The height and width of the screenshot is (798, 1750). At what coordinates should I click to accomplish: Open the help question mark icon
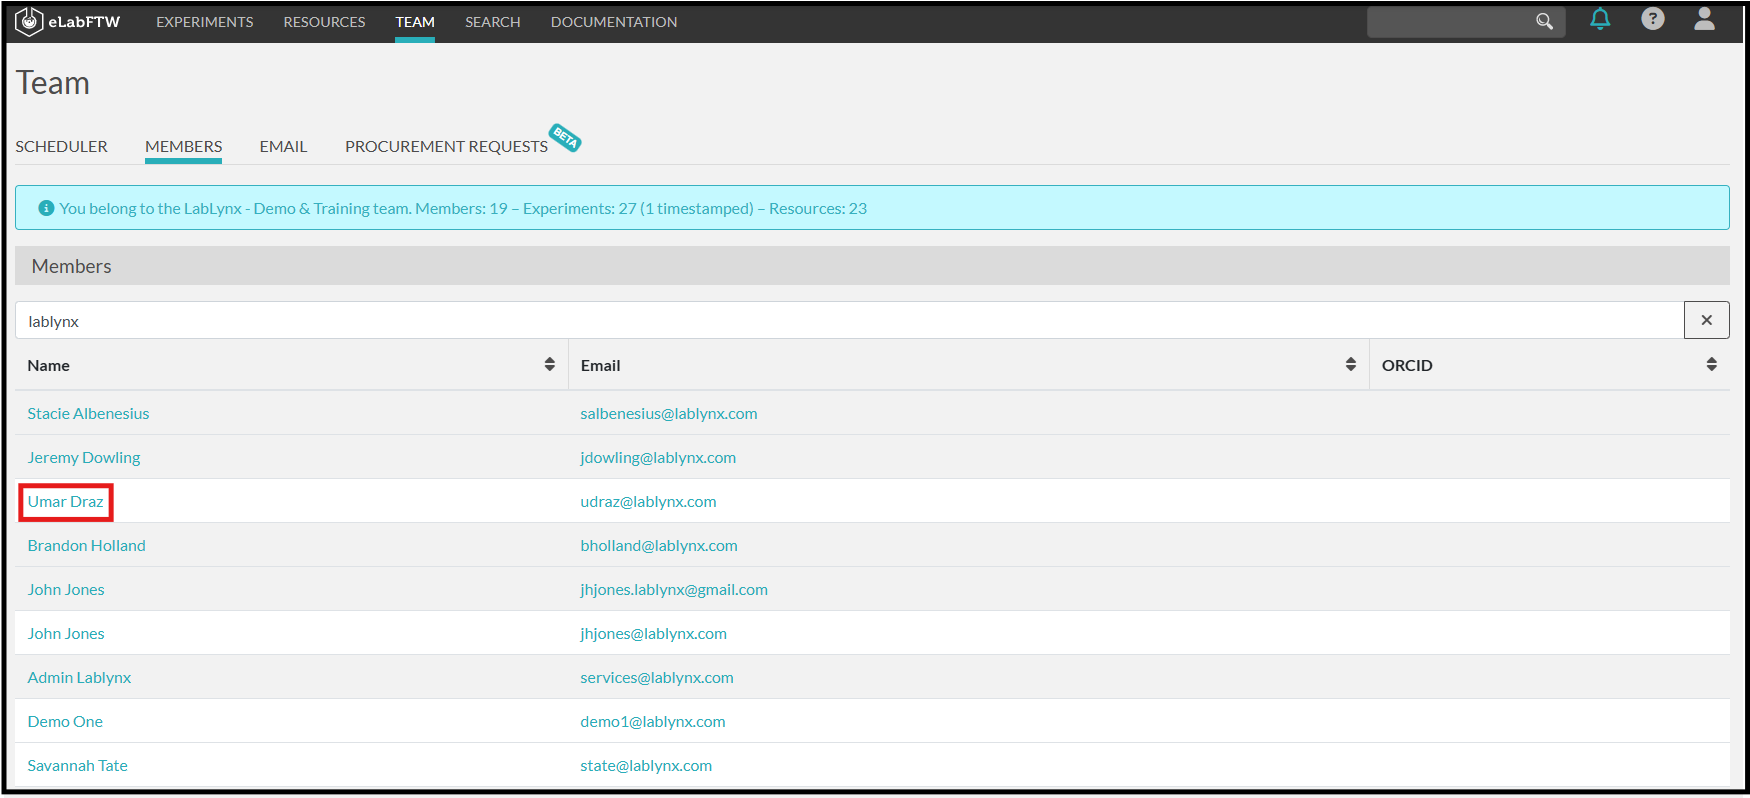1652,19
